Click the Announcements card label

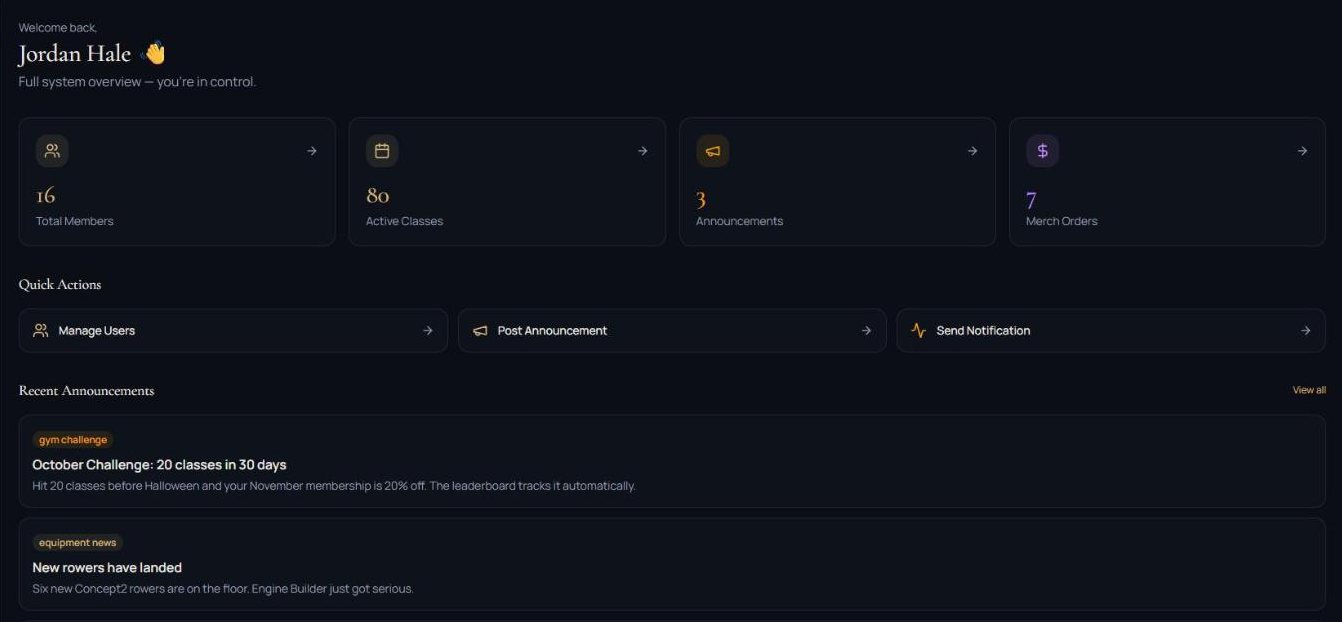[x=739, y=221]
